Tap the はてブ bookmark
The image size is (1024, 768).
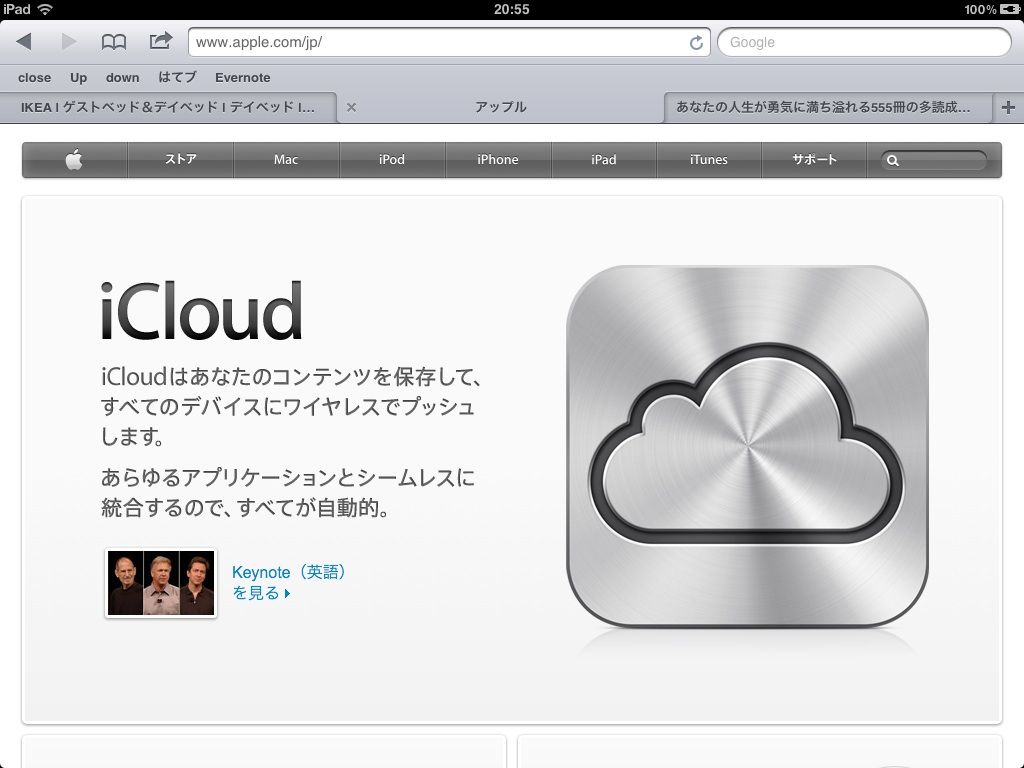coord(178,78)
